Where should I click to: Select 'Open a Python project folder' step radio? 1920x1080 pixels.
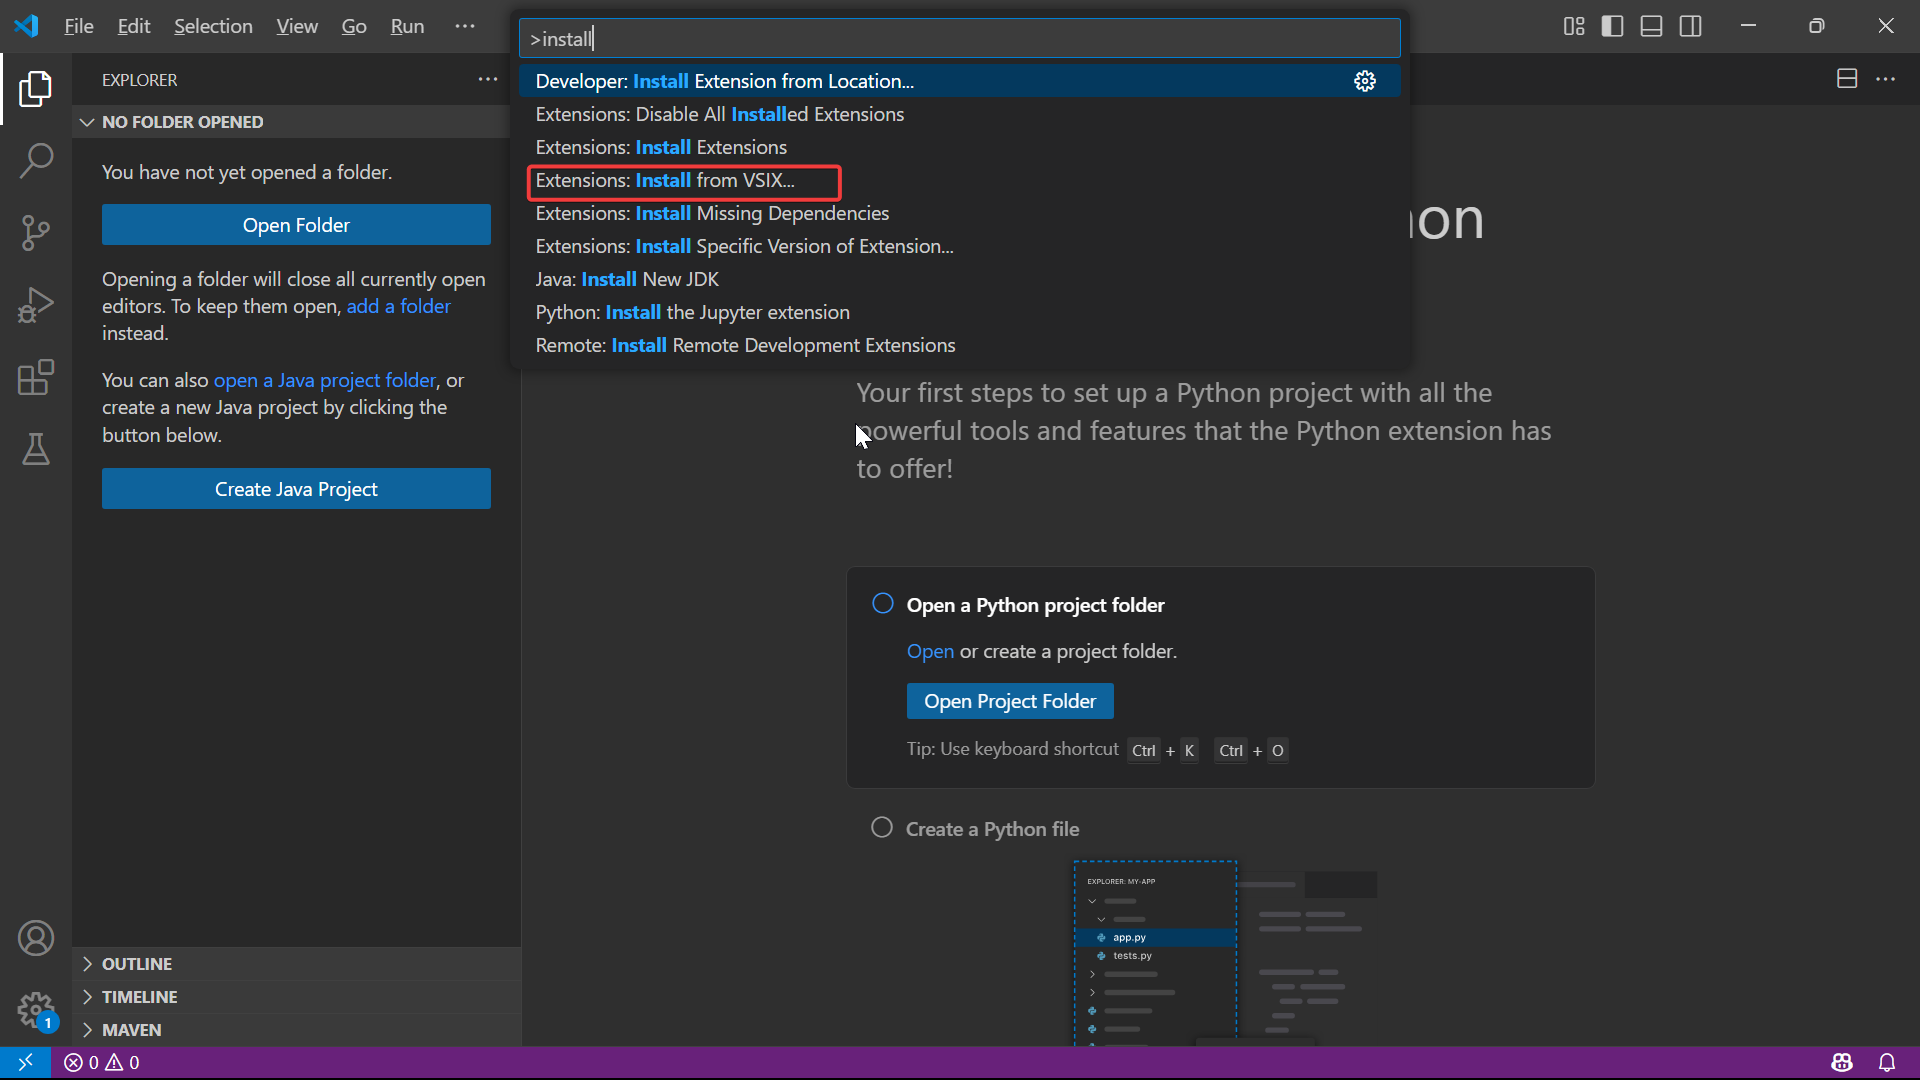[882, 603]
